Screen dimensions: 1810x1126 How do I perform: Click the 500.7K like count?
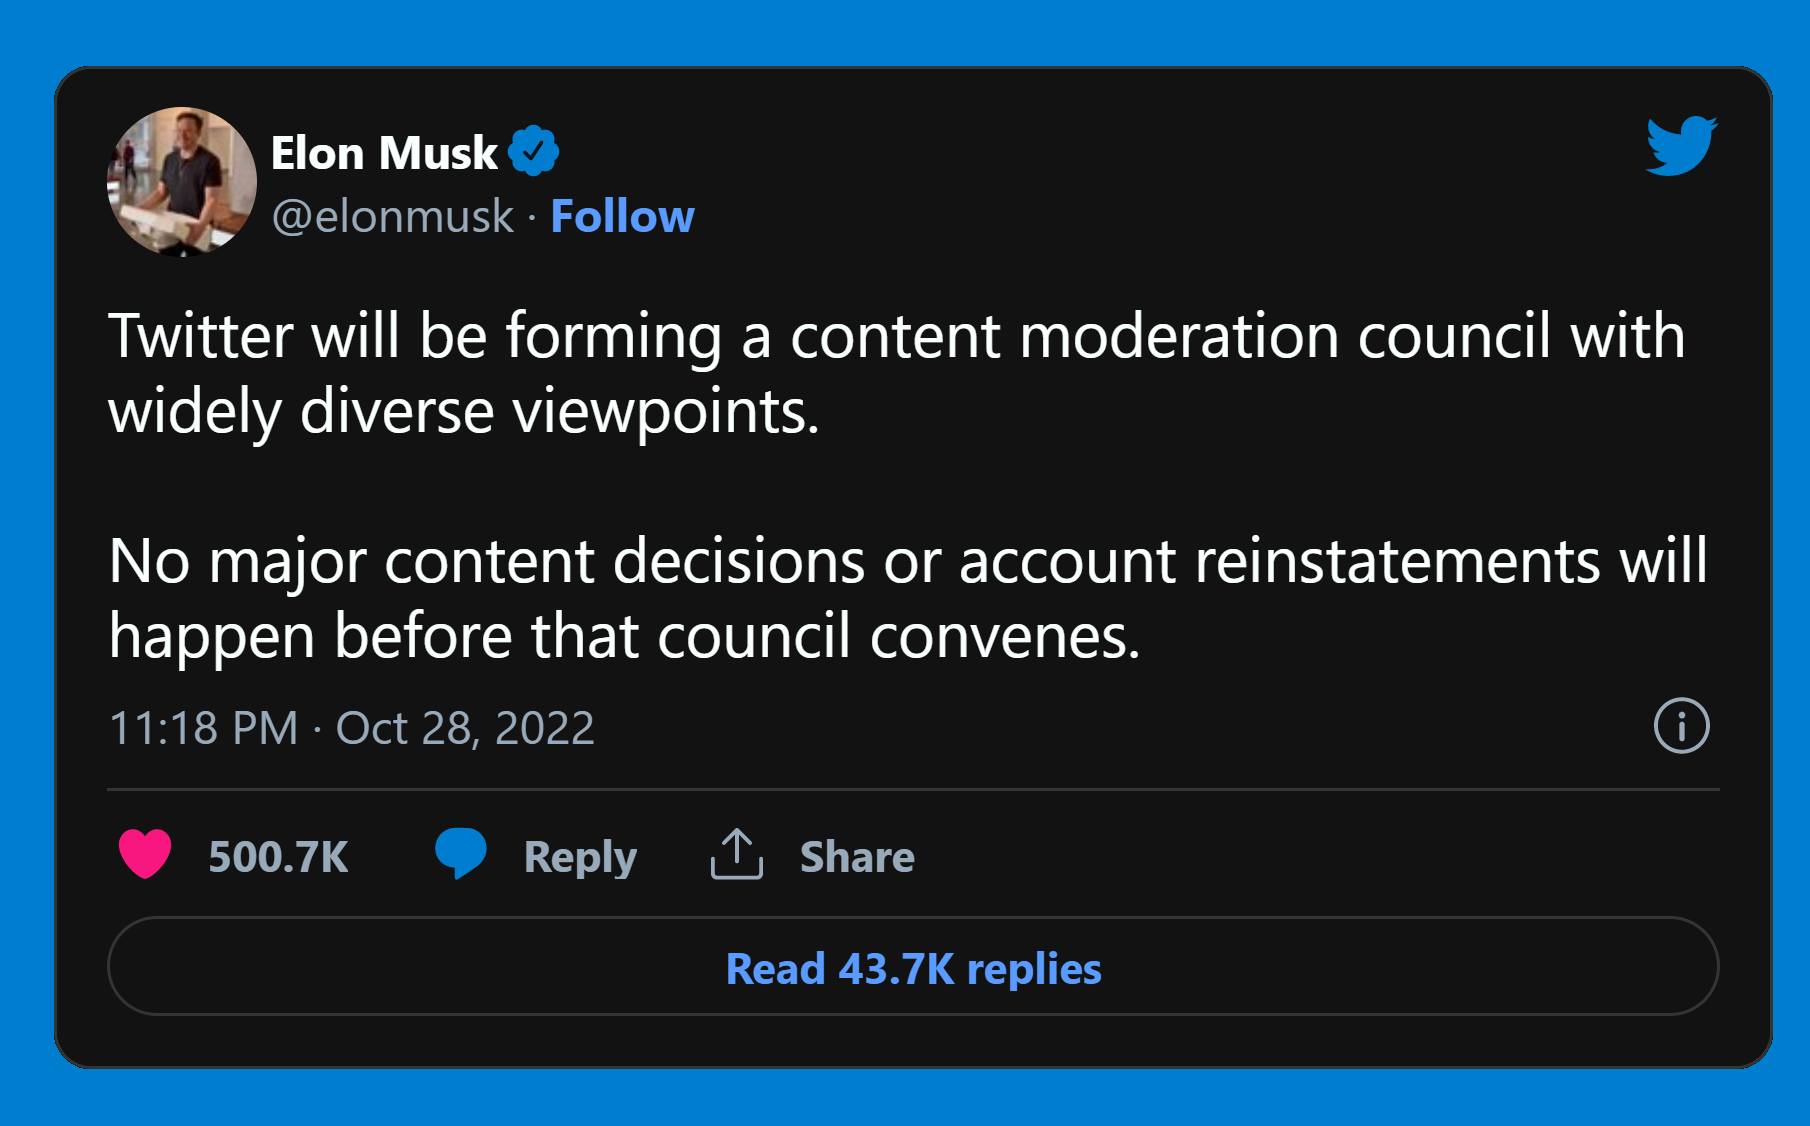[278, 857]
